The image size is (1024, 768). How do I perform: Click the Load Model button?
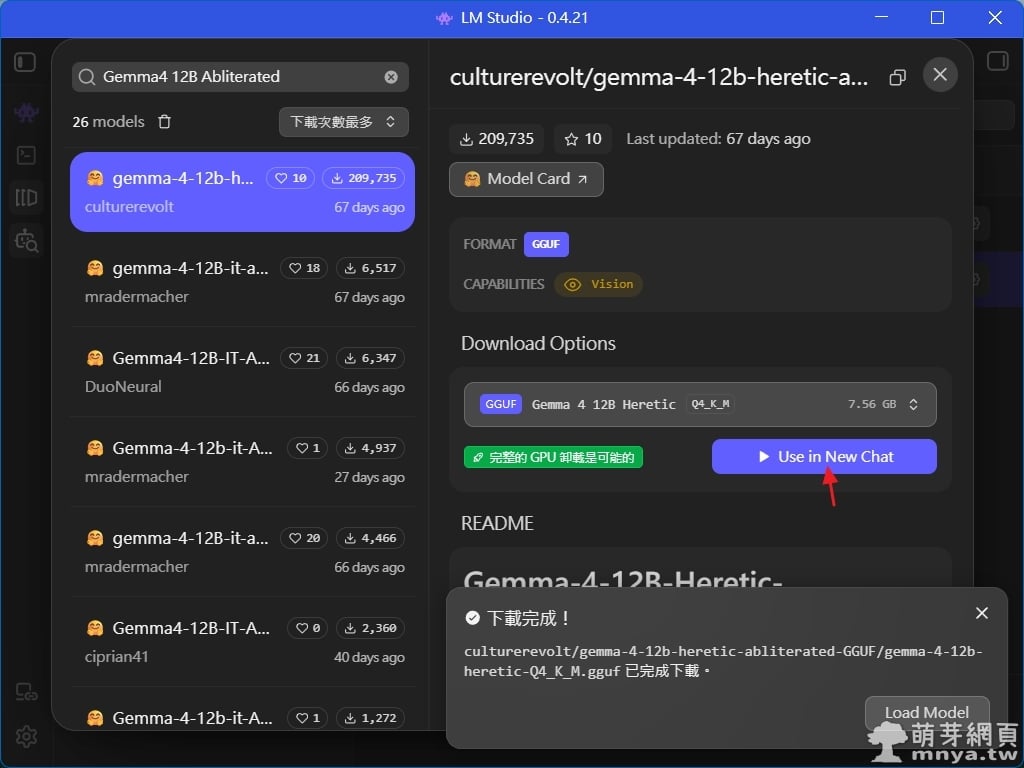(927, 712)
